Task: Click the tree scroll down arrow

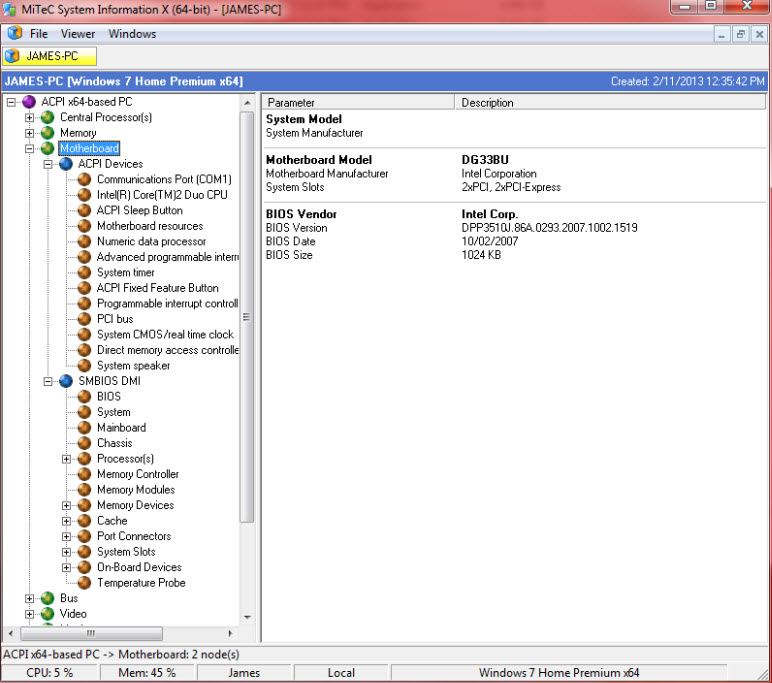Action: 247,617
